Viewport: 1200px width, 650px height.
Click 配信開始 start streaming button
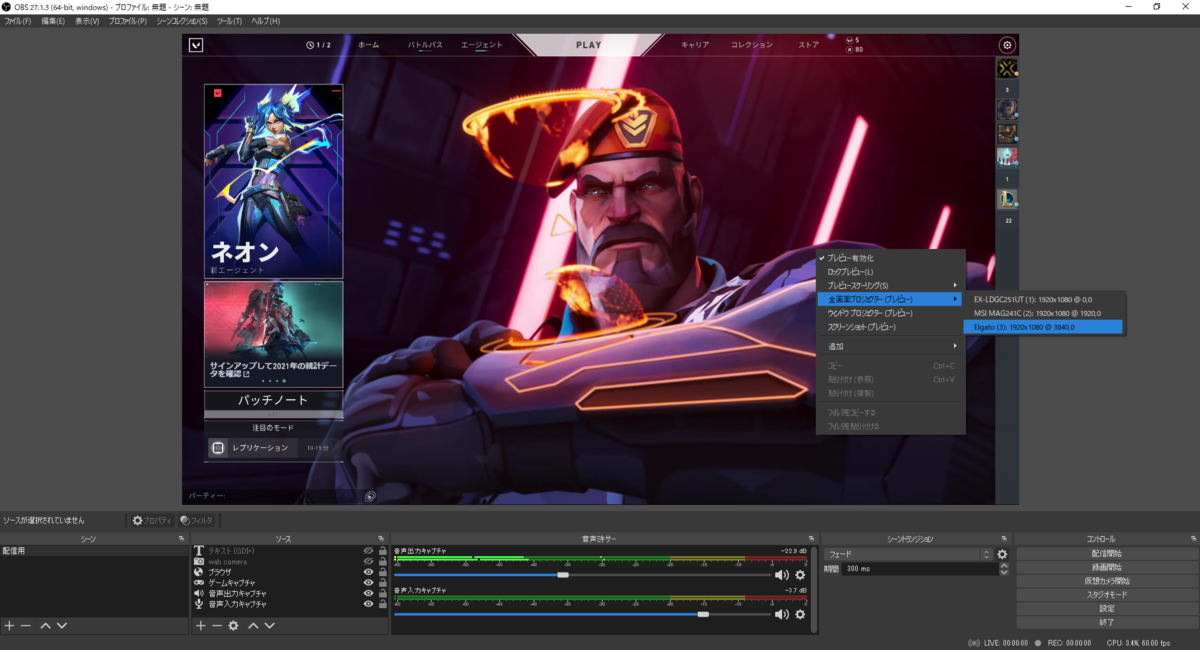point(1106,553)
